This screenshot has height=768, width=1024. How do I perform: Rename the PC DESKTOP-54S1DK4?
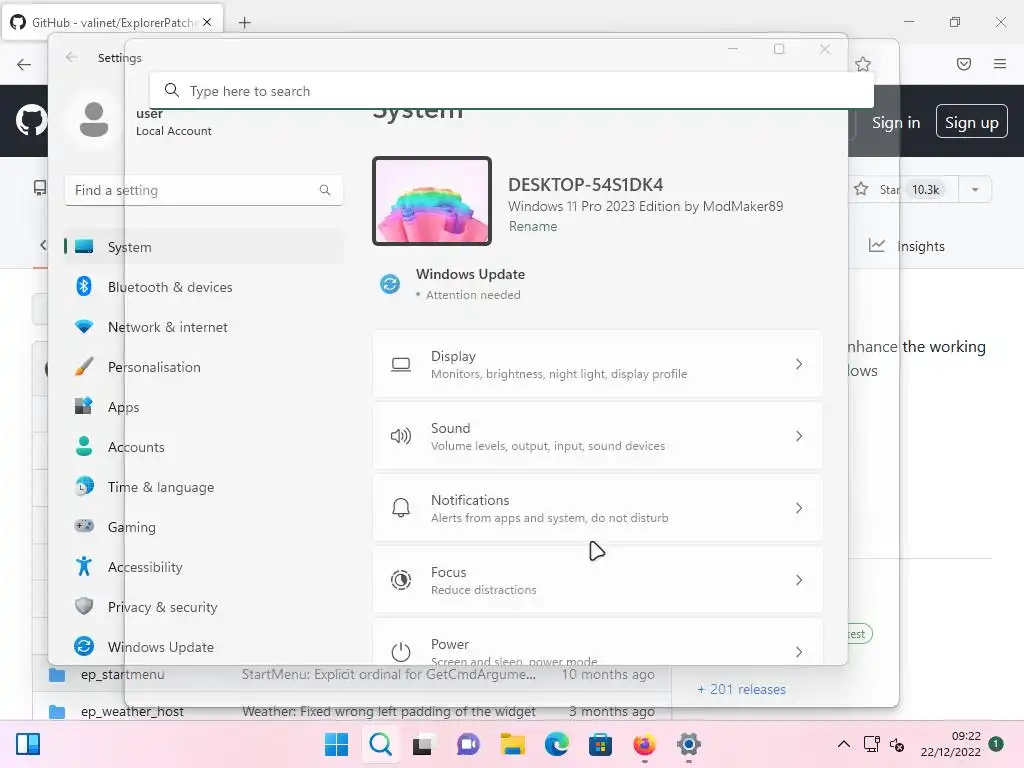(533, 226)
